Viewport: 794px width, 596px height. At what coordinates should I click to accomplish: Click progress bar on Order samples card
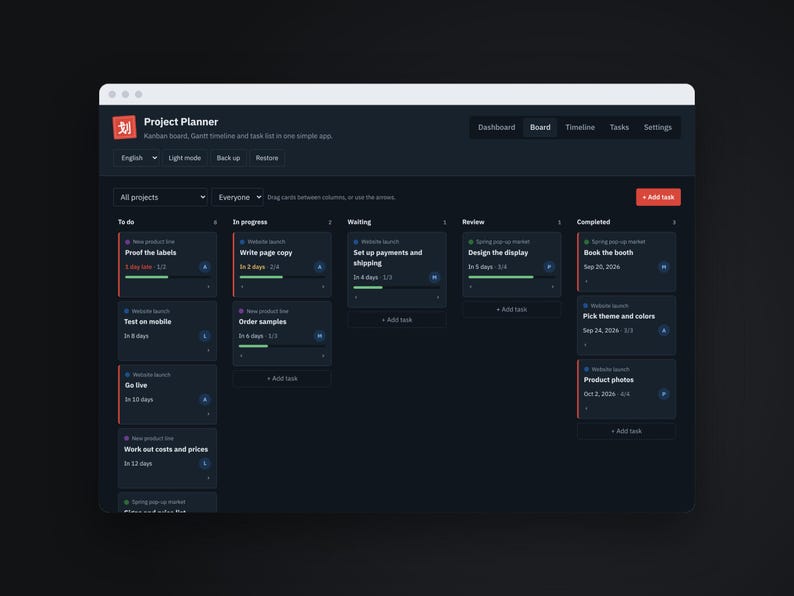(282, 346)
